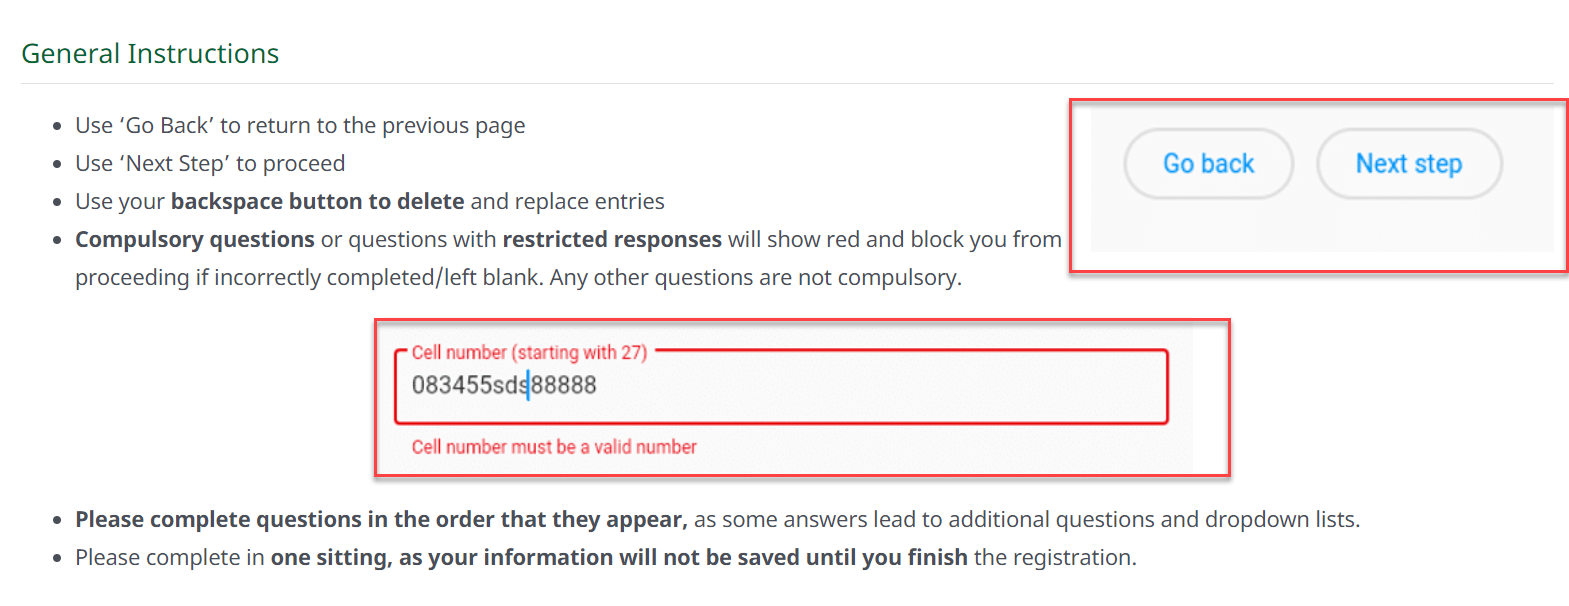Click the 'and replace entries' text
Image resolution: width=1569 pixels, height=606 pixels.
click(567, 202)
